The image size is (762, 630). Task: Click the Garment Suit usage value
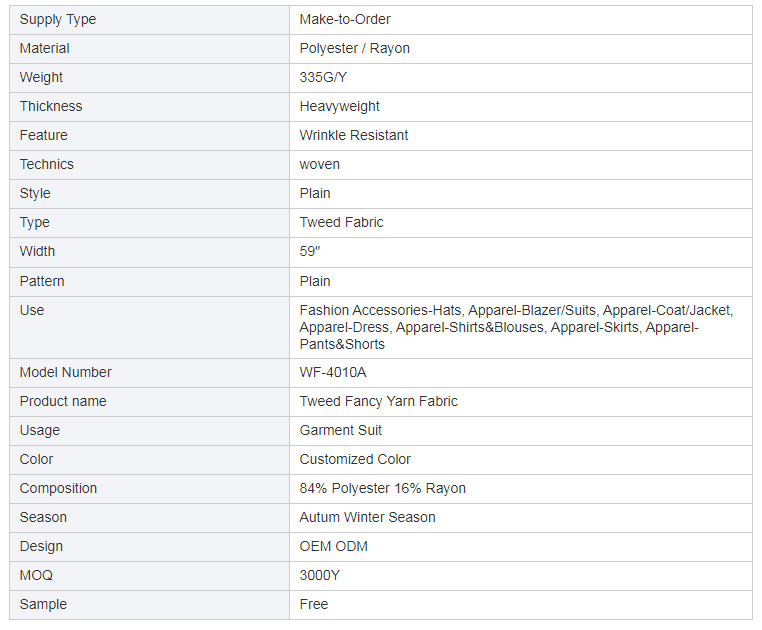tap(340, 430)
